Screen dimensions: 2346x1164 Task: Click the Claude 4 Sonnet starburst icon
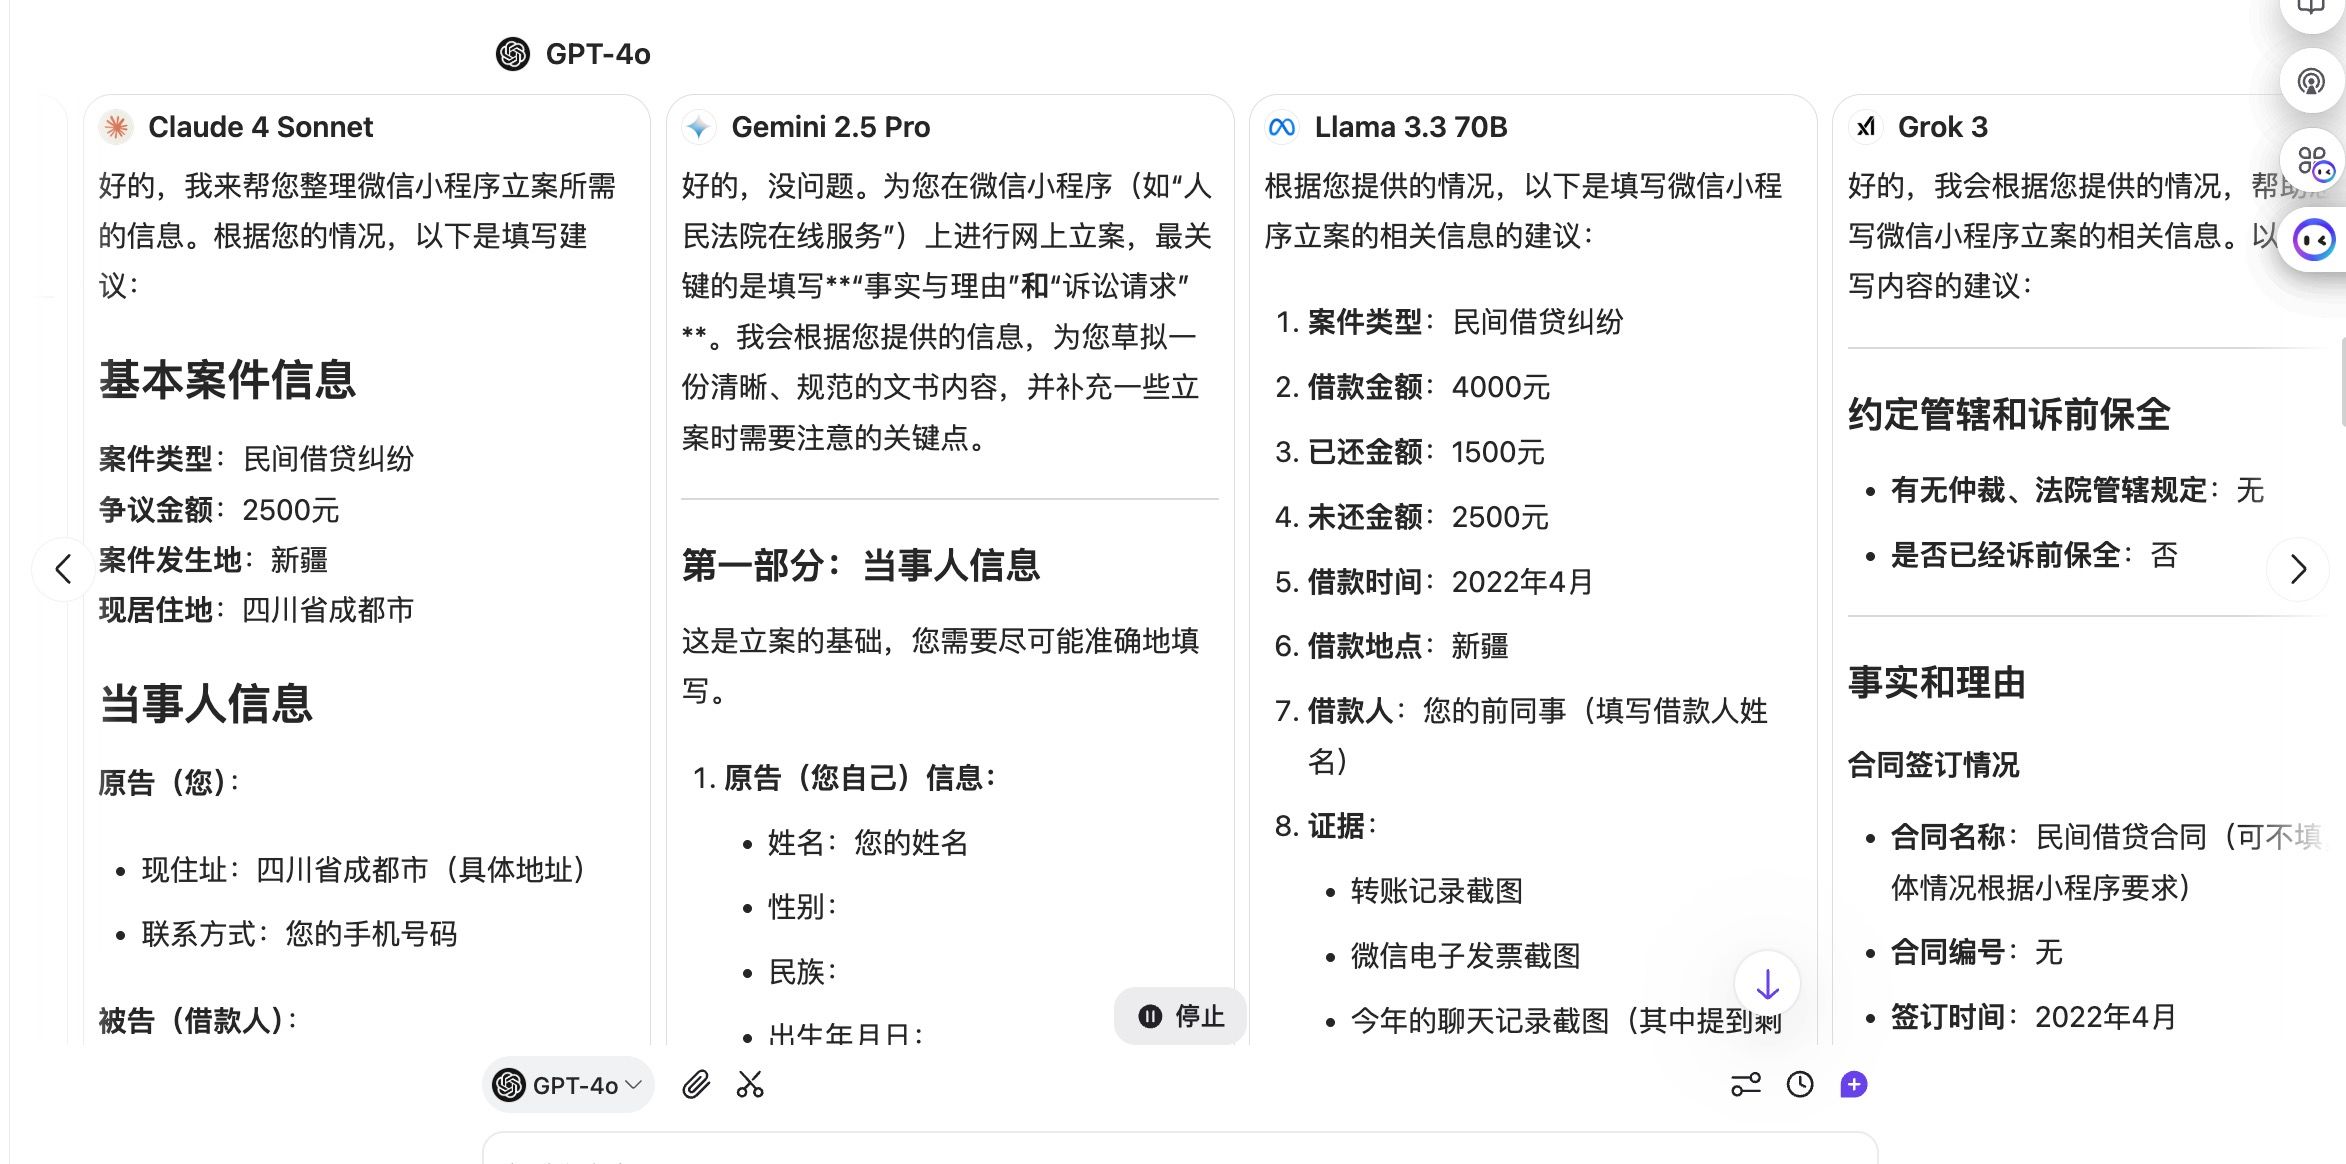pos(117,127)
